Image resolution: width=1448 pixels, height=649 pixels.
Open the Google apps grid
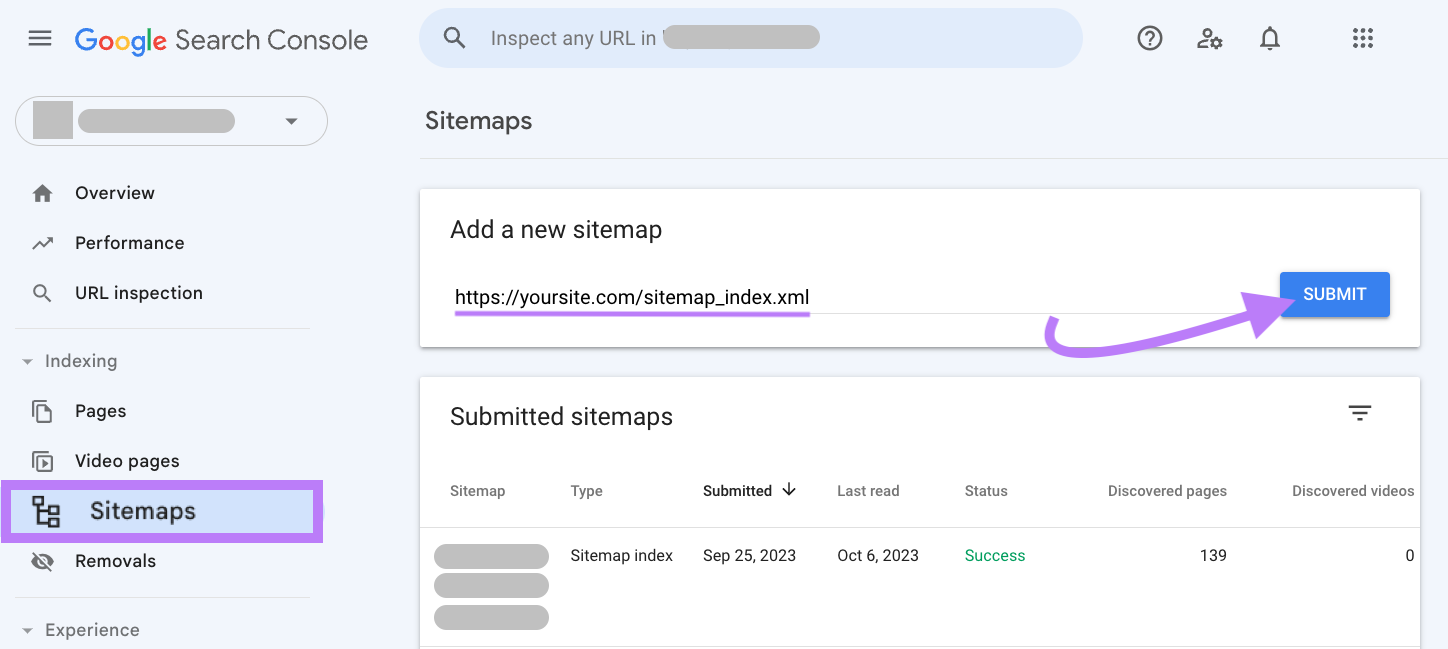1362,38
